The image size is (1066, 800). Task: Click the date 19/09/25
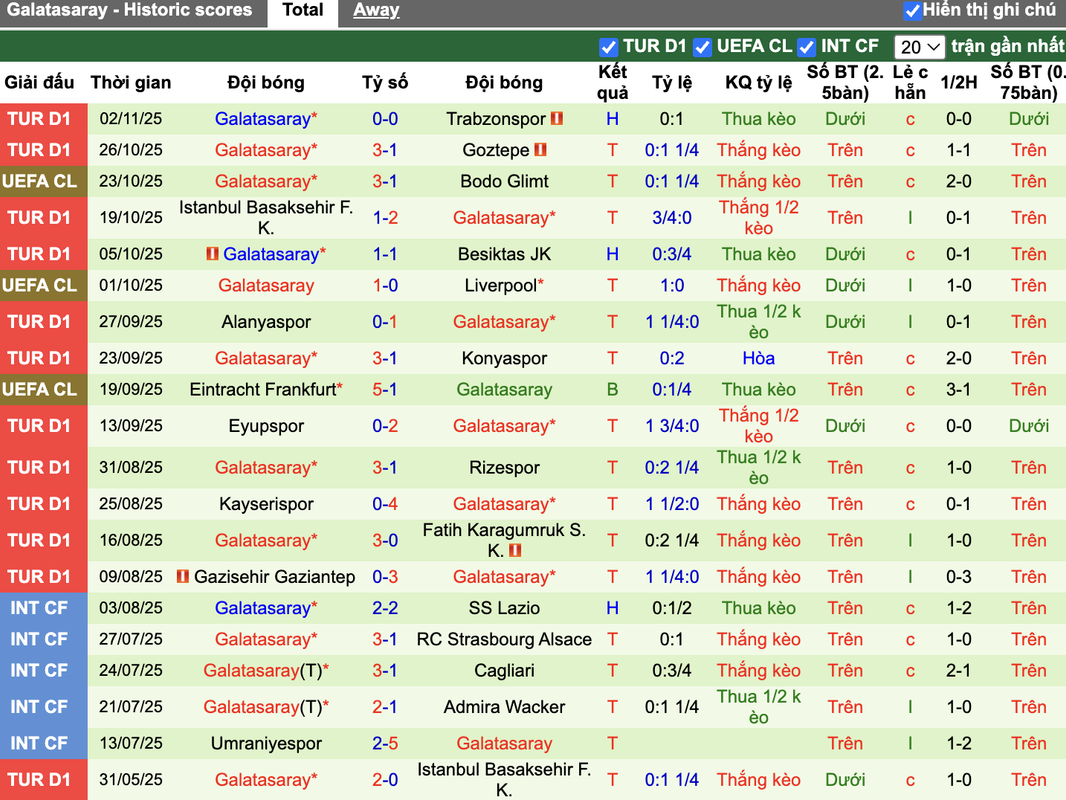(x=131, y=389)
